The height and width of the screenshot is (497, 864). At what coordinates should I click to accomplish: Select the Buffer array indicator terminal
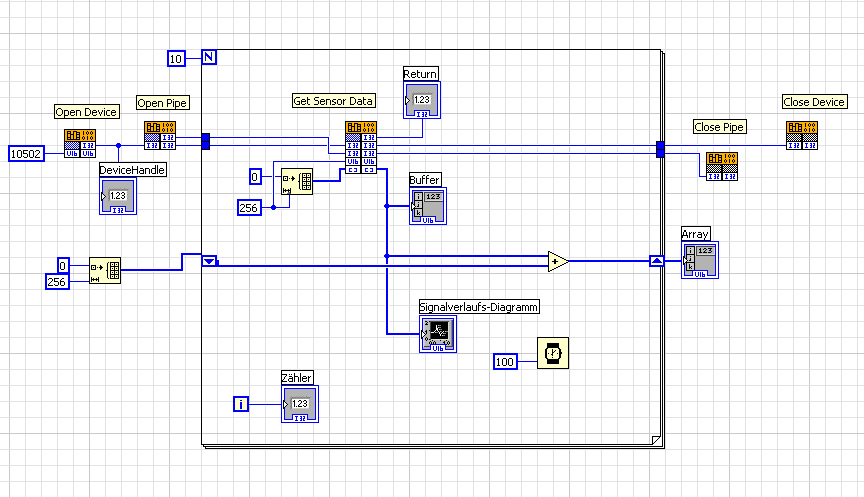(x=428, y=206)
